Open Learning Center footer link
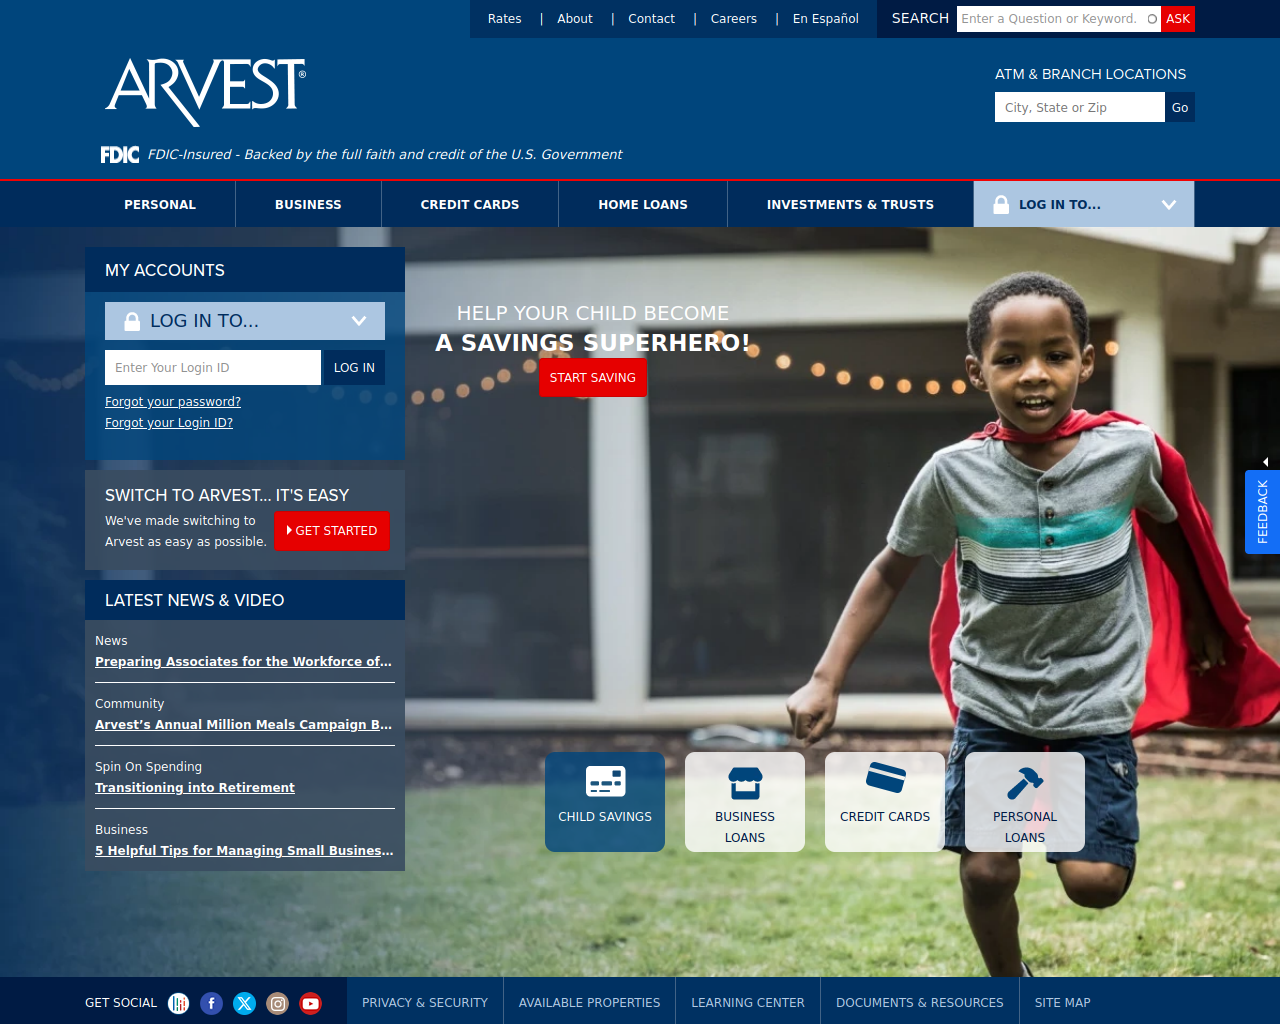The image size is (1280, 1024). (x=748, y=1003)
